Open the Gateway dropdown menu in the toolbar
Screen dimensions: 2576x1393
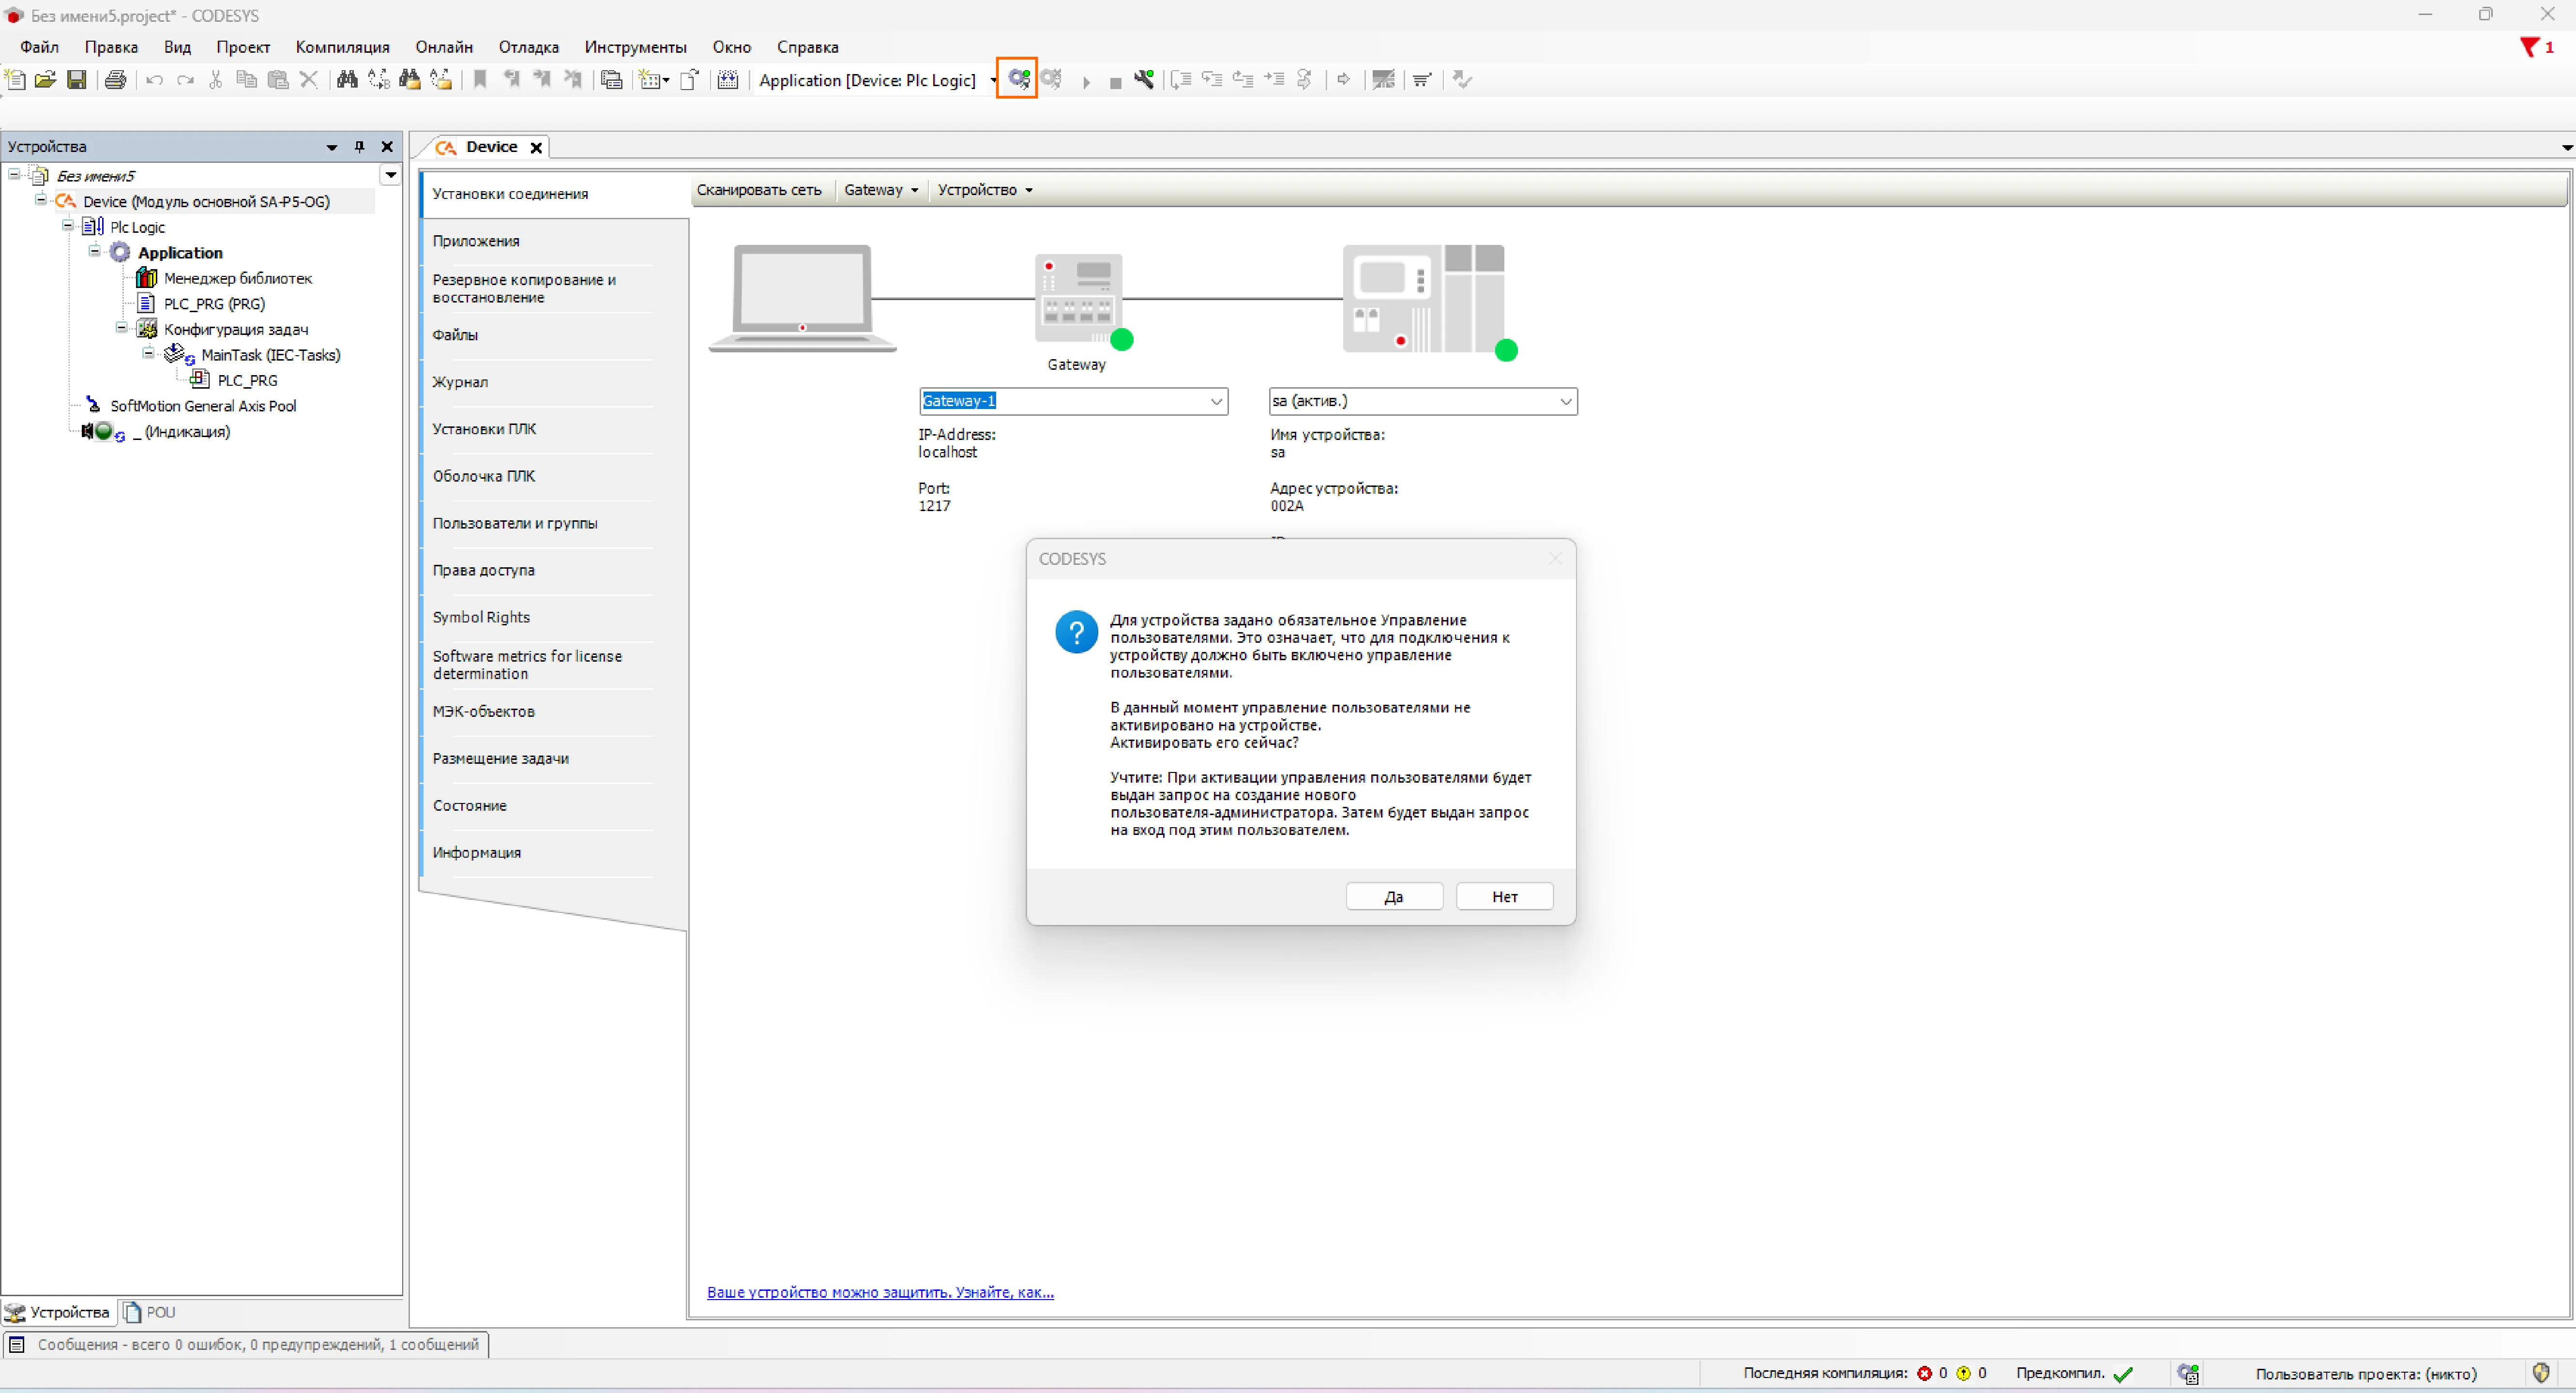pyautogui.click(x=881, y=190)
